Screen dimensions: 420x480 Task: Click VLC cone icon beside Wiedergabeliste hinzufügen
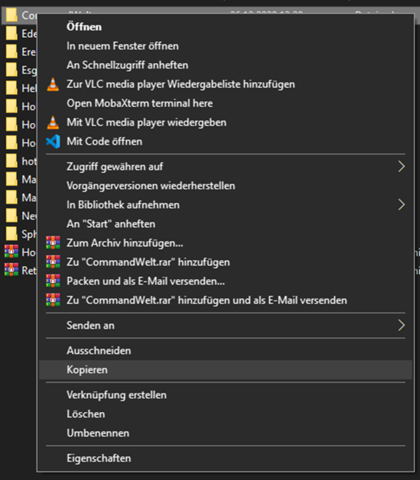(x=53, y=84)
